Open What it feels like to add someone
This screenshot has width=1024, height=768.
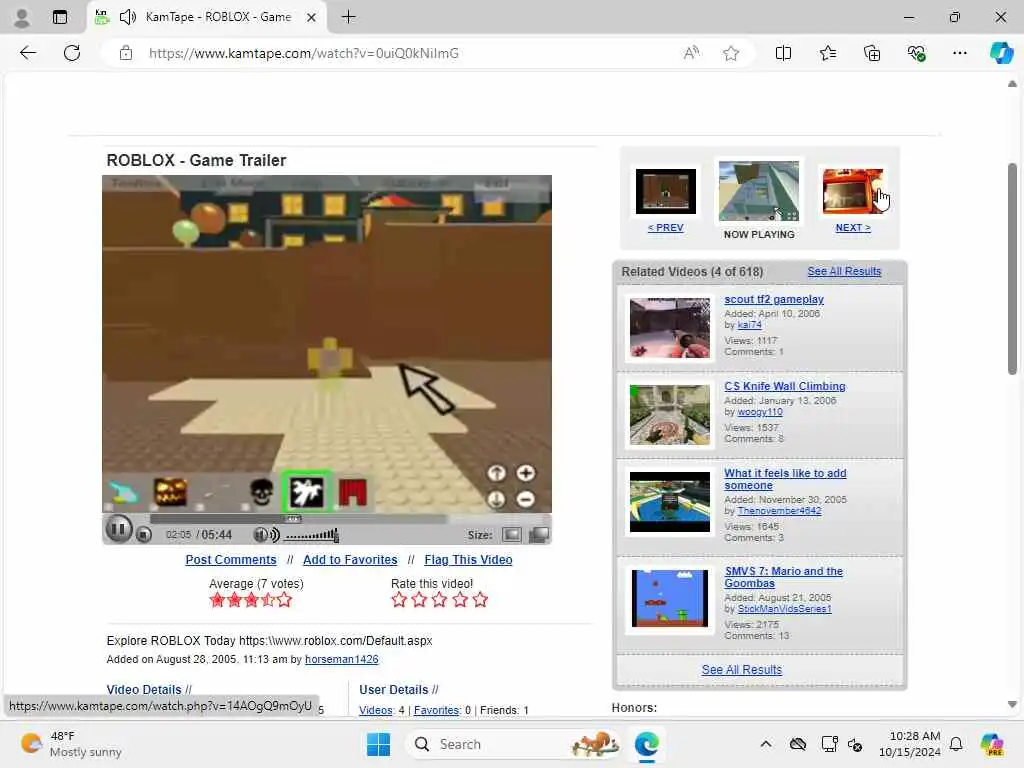pos(785,479)
